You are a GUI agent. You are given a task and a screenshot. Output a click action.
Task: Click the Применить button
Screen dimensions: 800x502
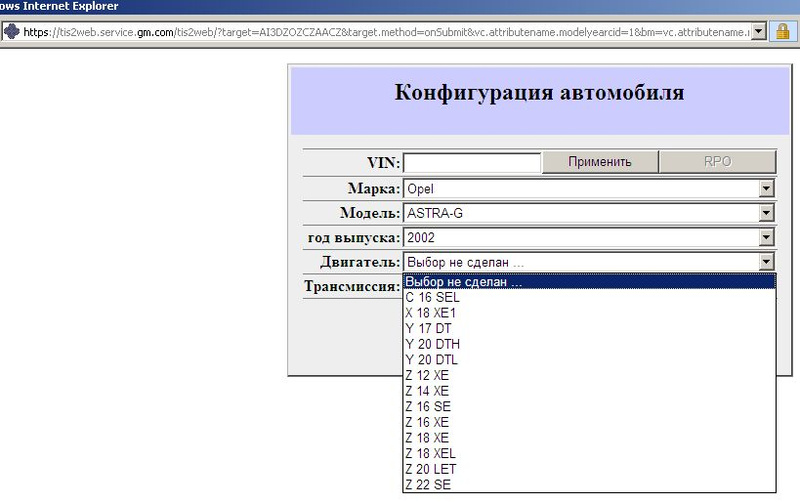[600, 162]
